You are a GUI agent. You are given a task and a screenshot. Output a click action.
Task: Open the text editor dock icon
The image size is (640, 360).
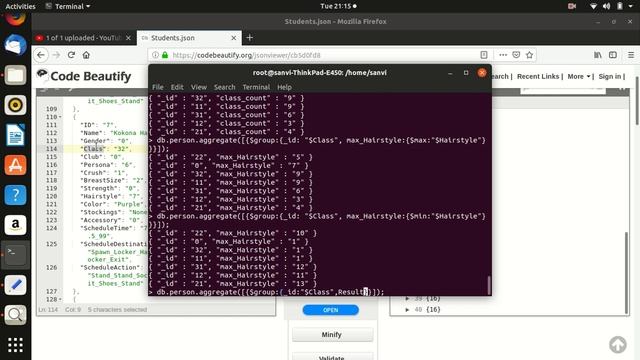tap(15, 285)
